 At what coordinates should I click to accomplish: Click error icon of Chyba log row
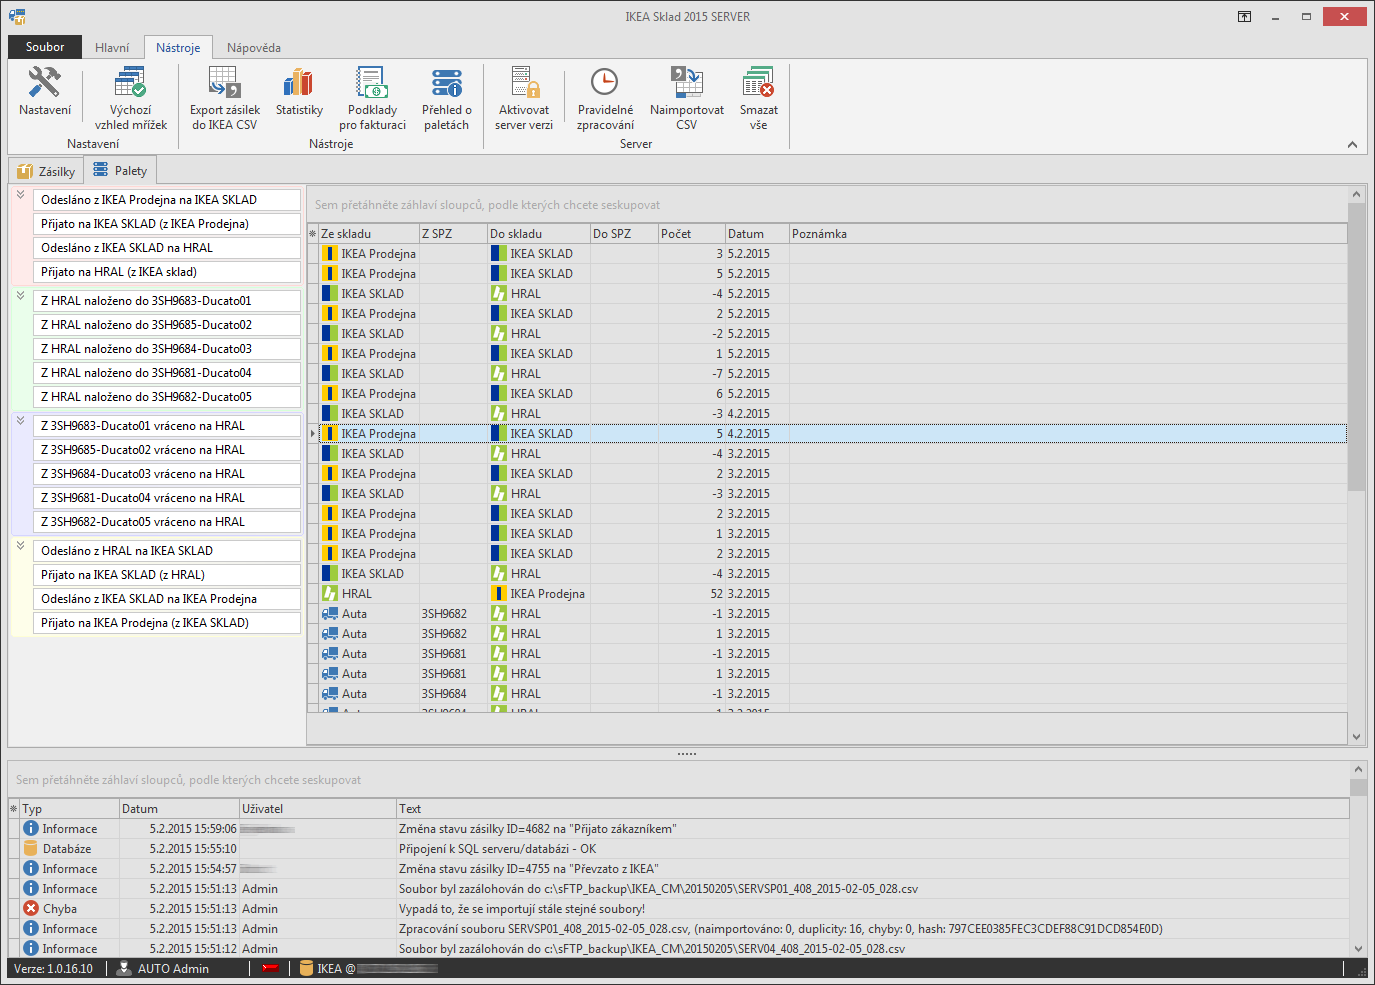click(31, 908)
